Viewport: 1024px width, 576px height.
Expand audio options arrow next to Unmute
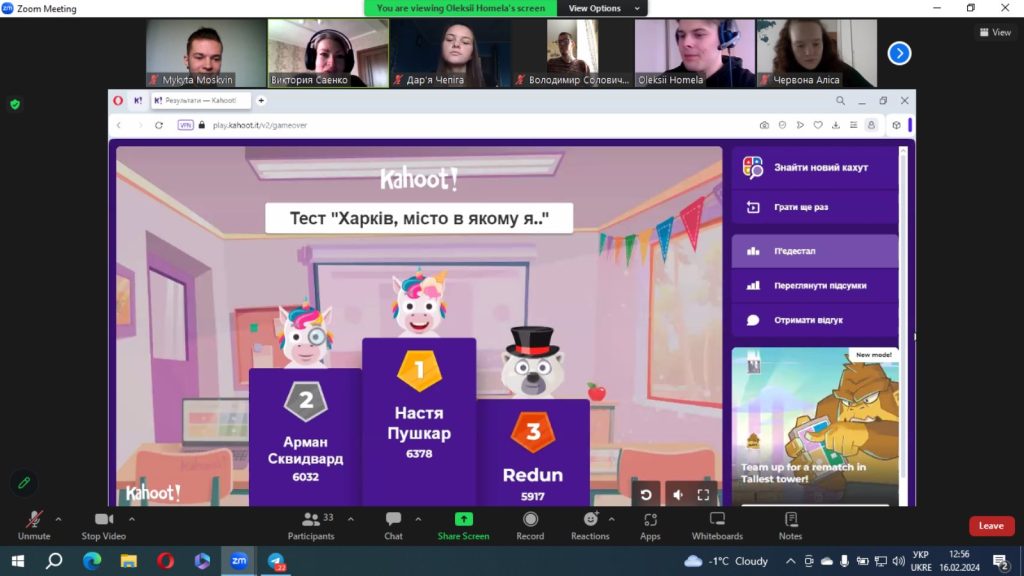[x=59, y=520]
